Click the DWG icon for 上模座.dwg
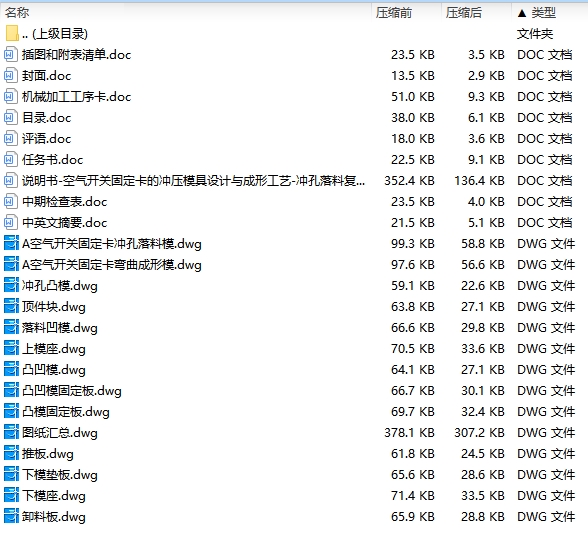Viewport: 588px width, 560px height. [x=11, y=348]
